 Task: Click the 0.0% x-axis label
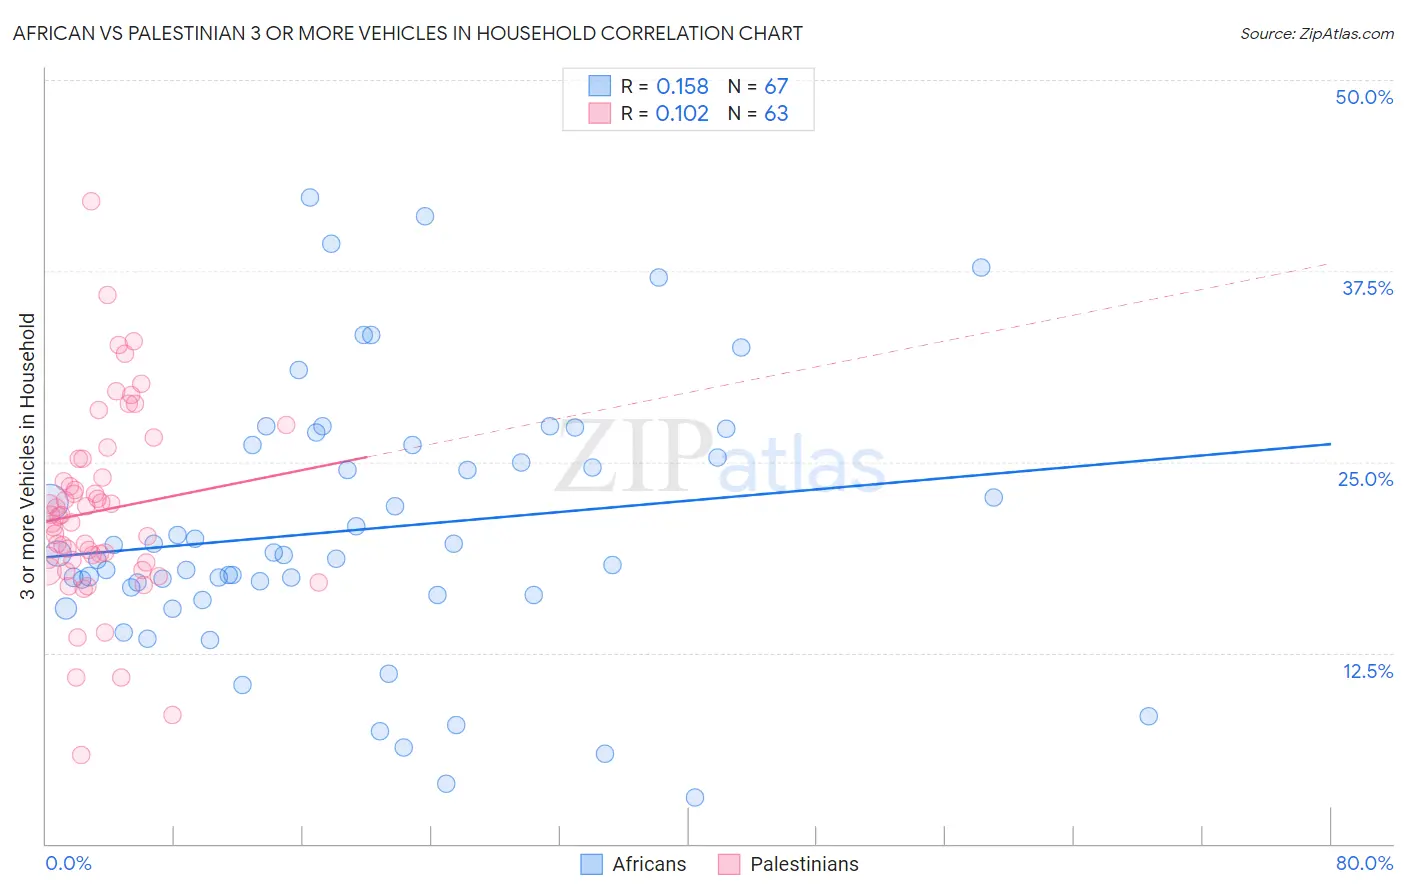(68, 863)
